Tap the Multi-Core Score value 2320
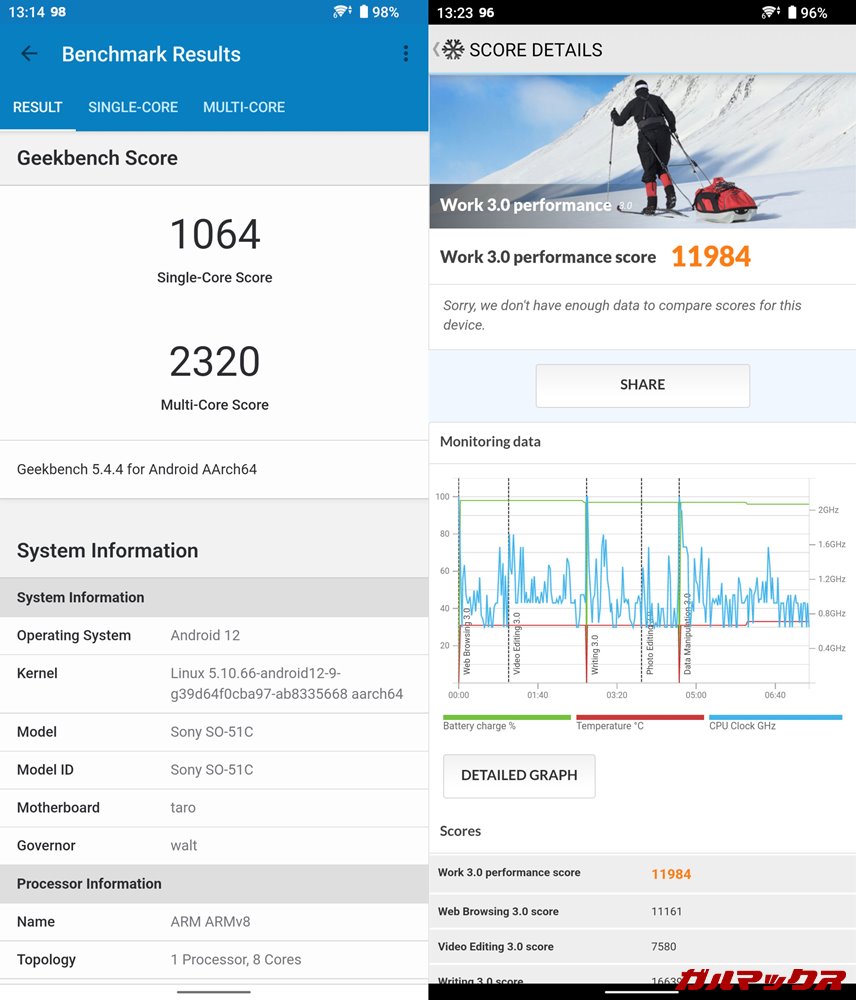The image size is (856, 1000). pos(215,362)
